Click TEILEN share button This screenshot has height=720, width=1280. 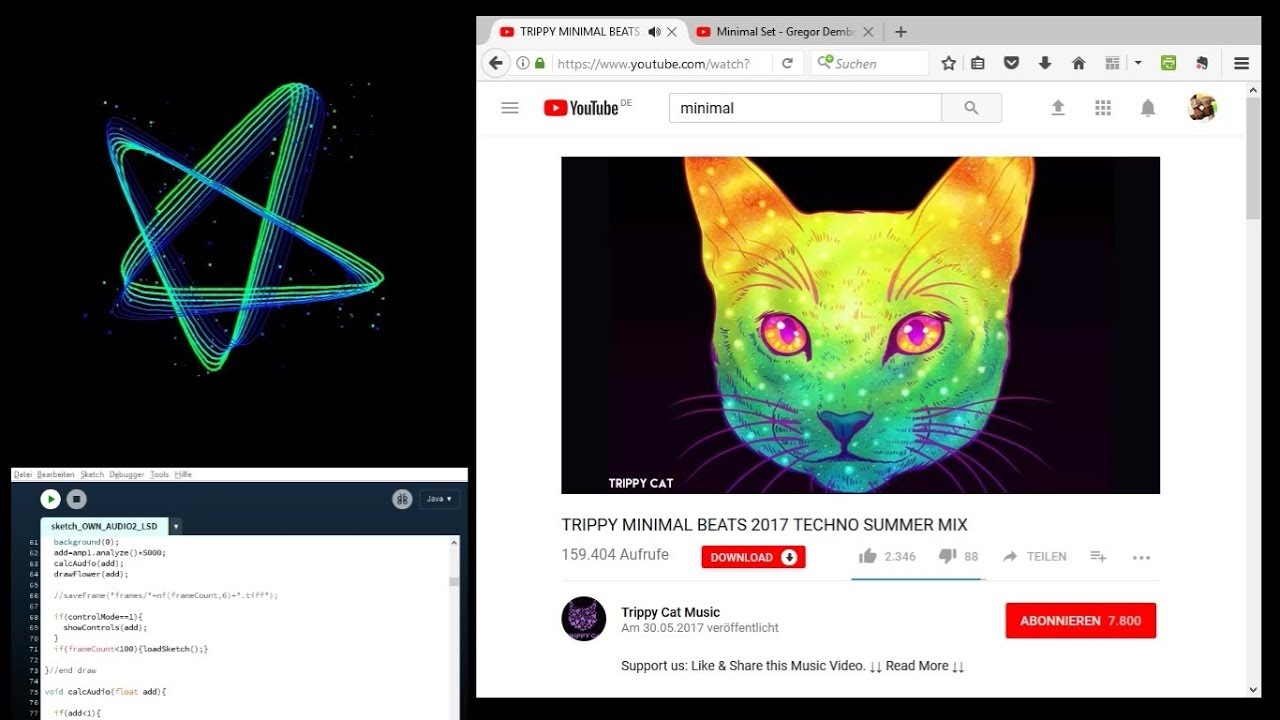(x=1035, y=556)
